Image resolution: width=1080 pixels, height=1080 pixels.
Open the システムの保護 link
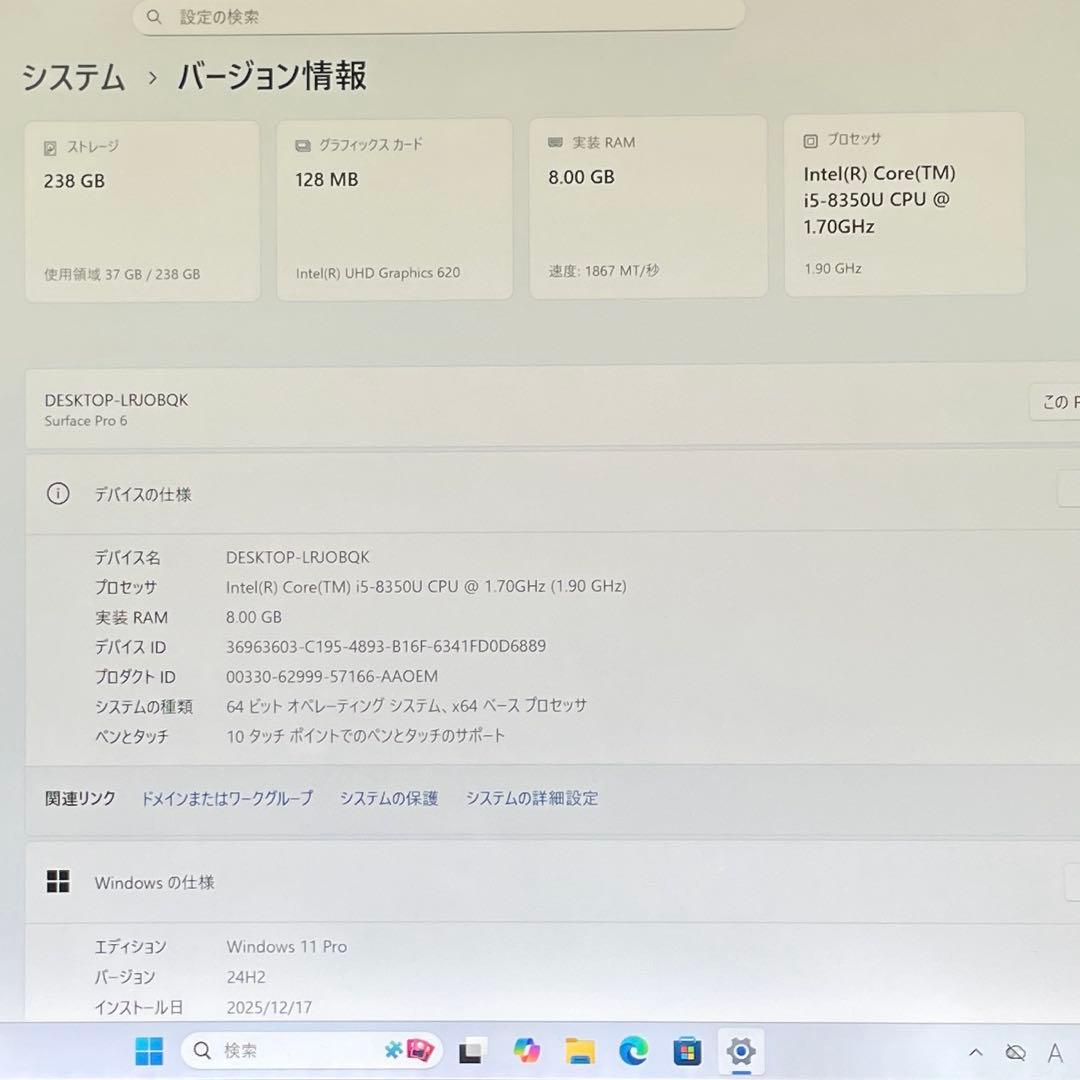388,798
